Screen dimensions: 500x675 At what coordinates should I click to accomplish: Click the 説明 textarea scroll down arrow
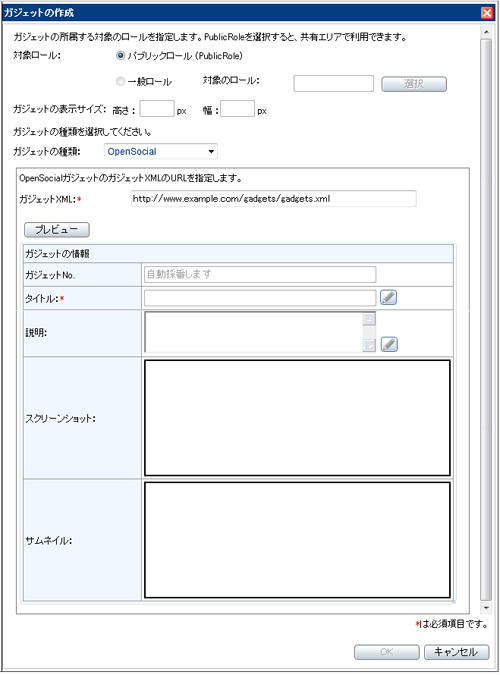click(x=369, y=346)
